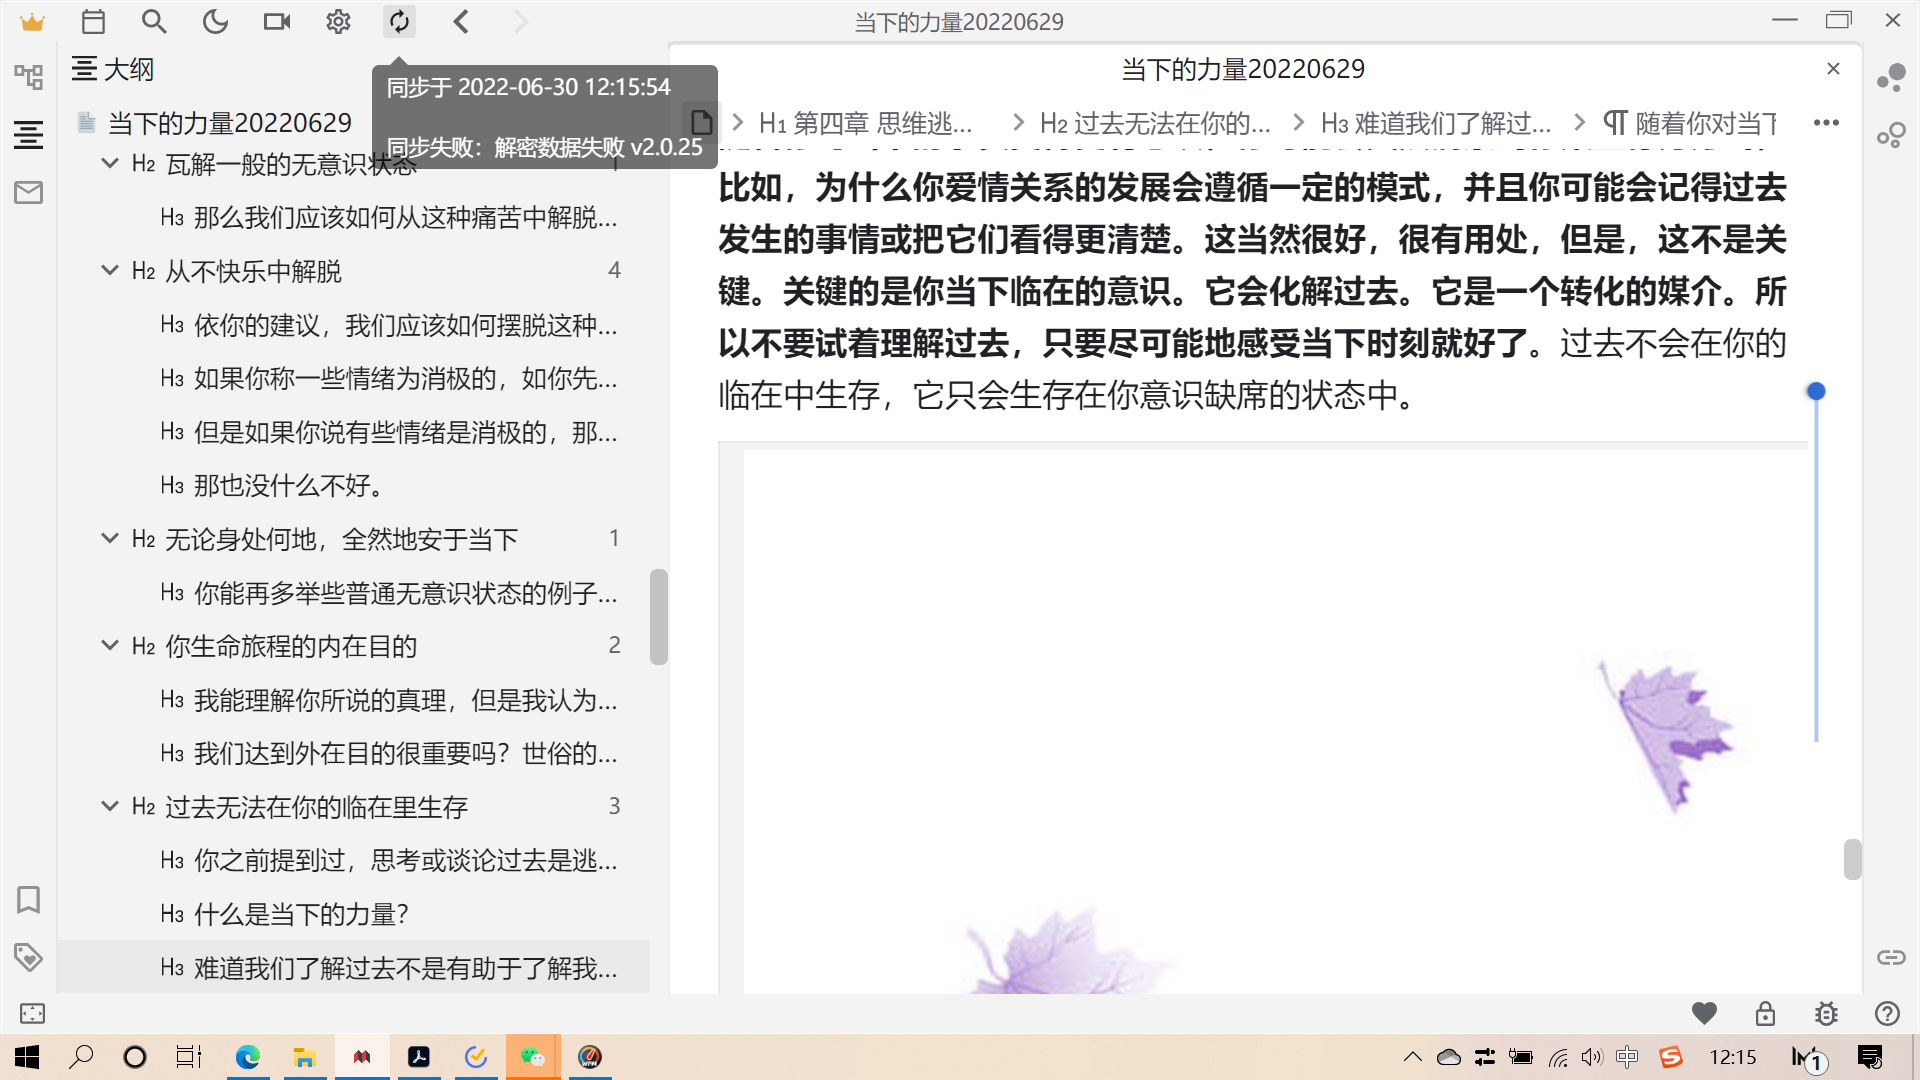The width and height of the screenshot is (1920, 1080).
Task: Click the back navigation arrow
Action: (x=461, y=21)
